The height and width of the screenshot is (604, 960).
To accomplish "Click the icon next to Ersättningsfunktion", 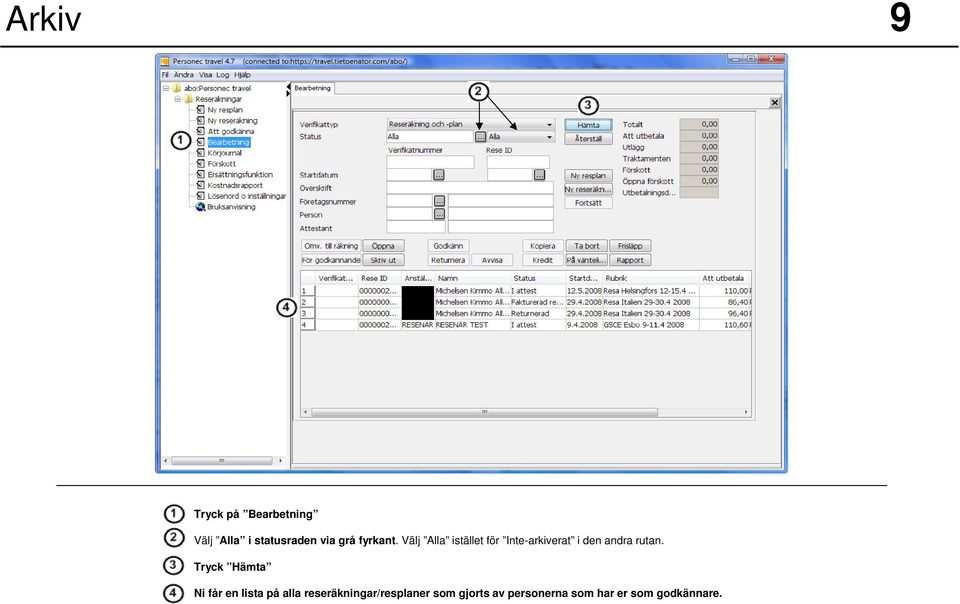I will coord(200,174).
